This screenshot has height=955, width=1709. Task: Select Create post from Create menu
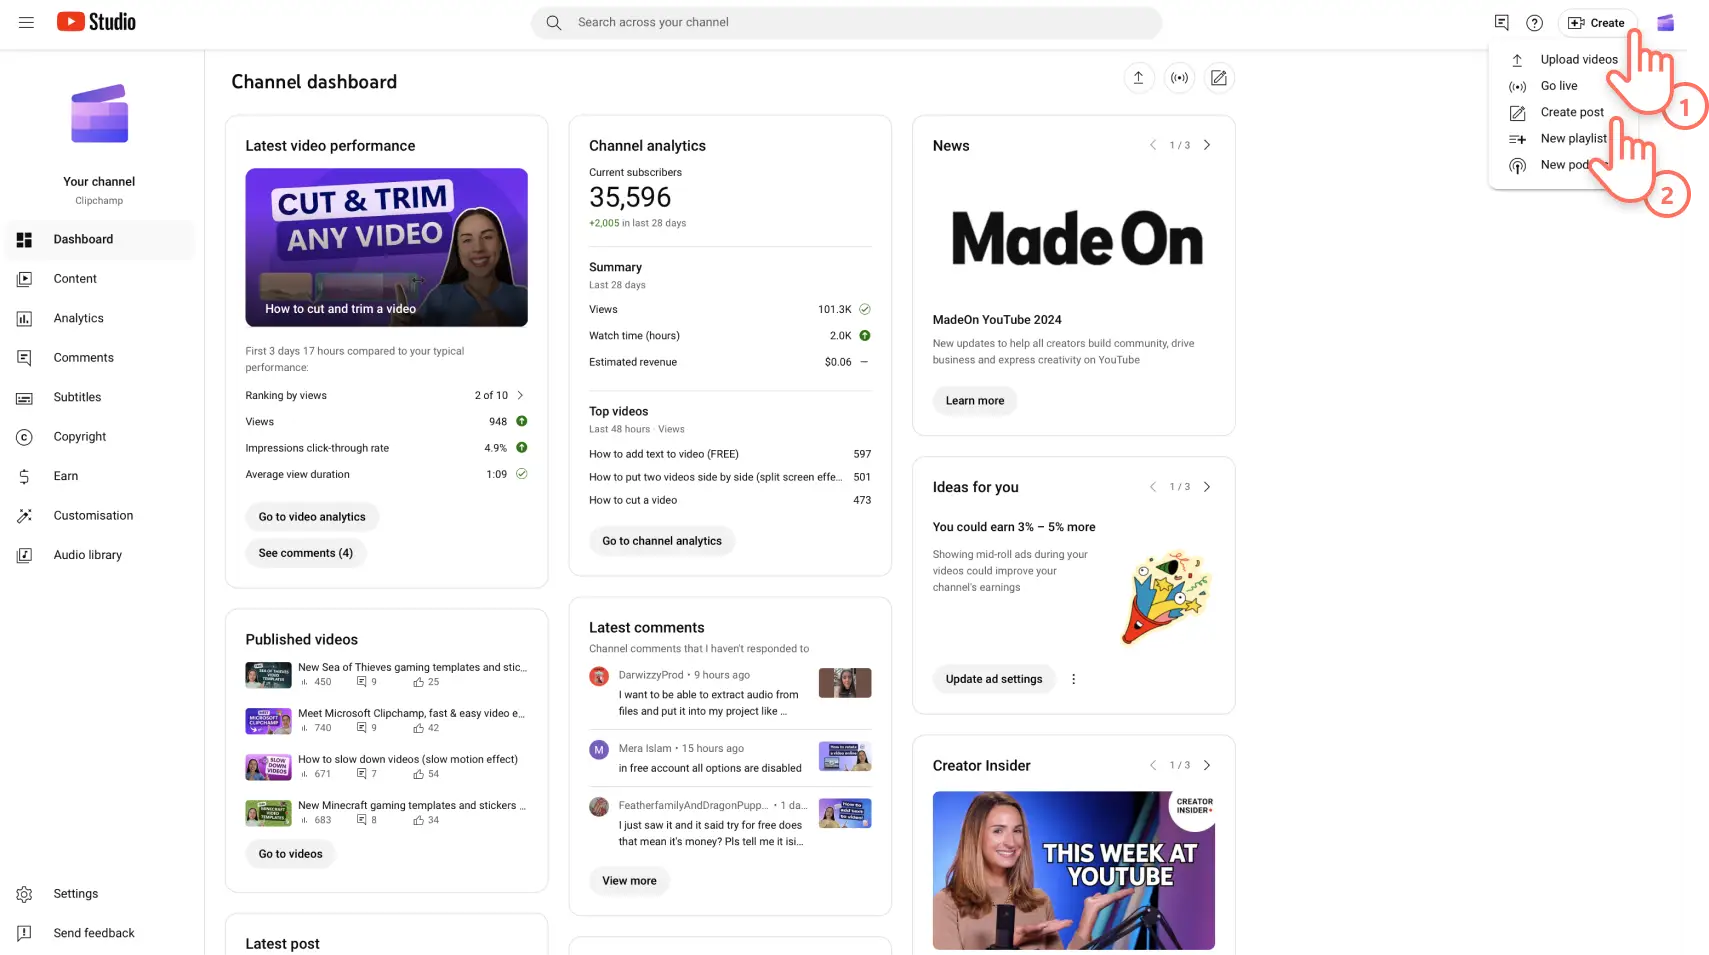point(1572,112)
